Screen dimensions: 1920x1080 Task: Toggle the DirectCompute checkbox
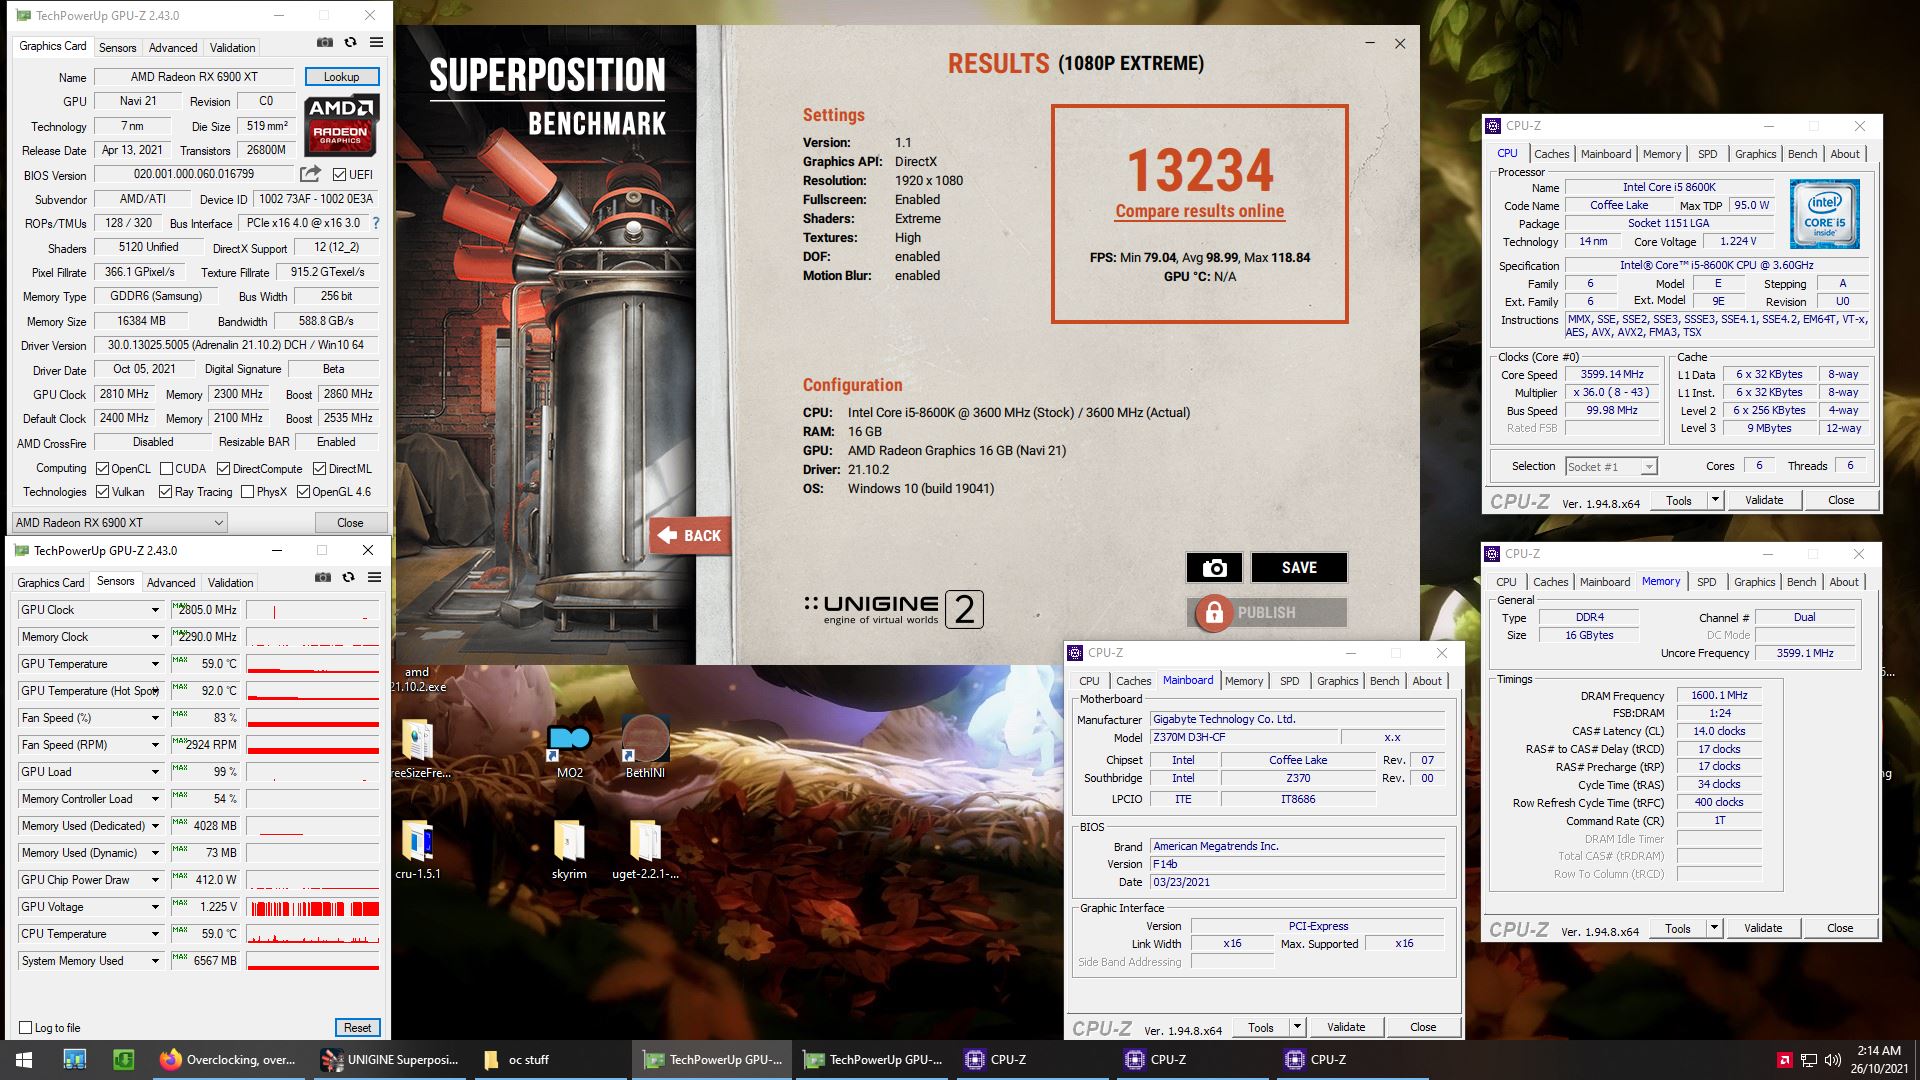223,469
